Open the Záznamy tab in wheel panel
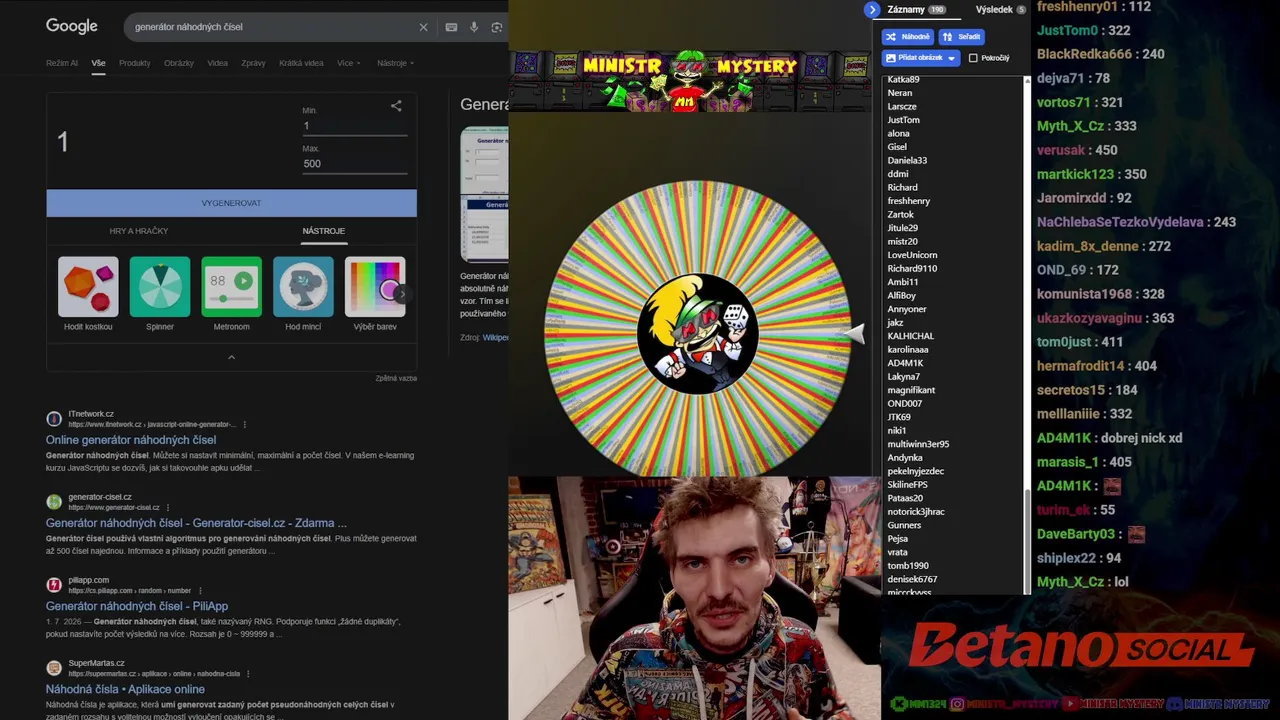Viewport: 1280px width, 720px height. tap(916, 10)
